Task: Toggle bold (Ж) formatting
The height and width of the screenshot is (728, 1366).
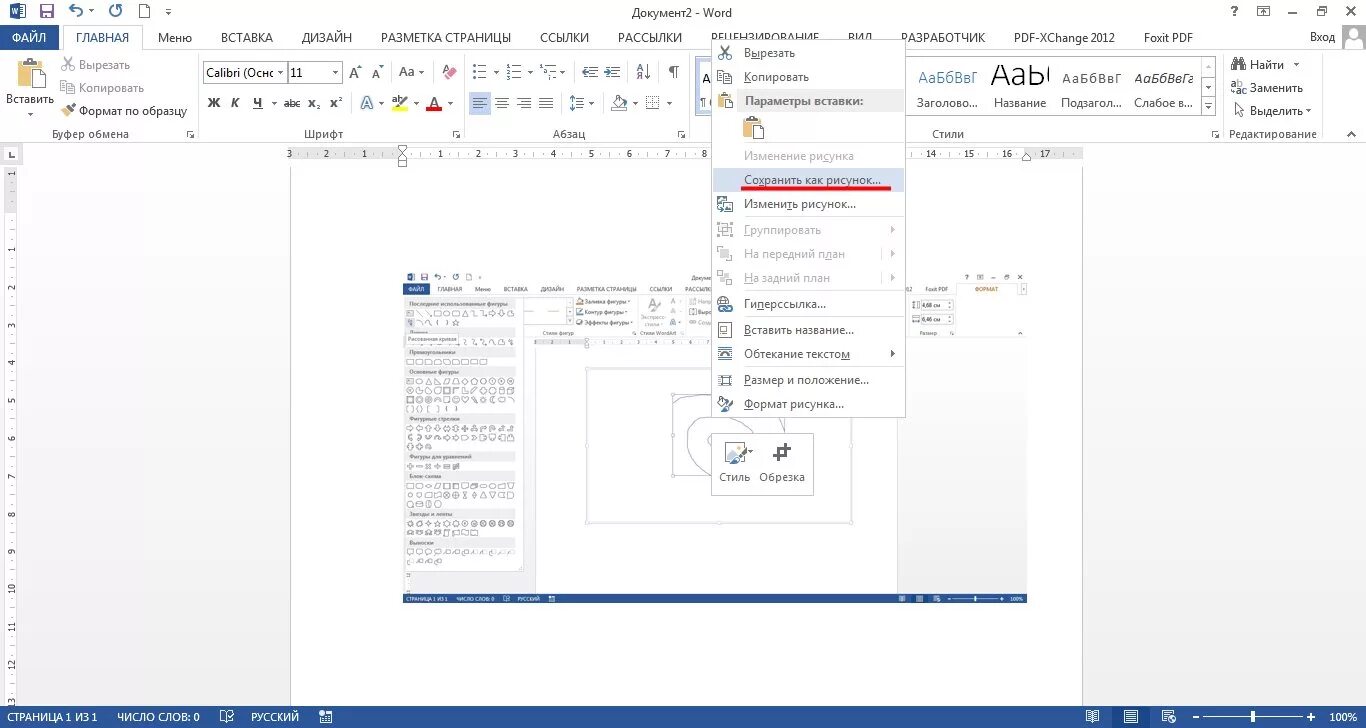Action: coord(214,103)
